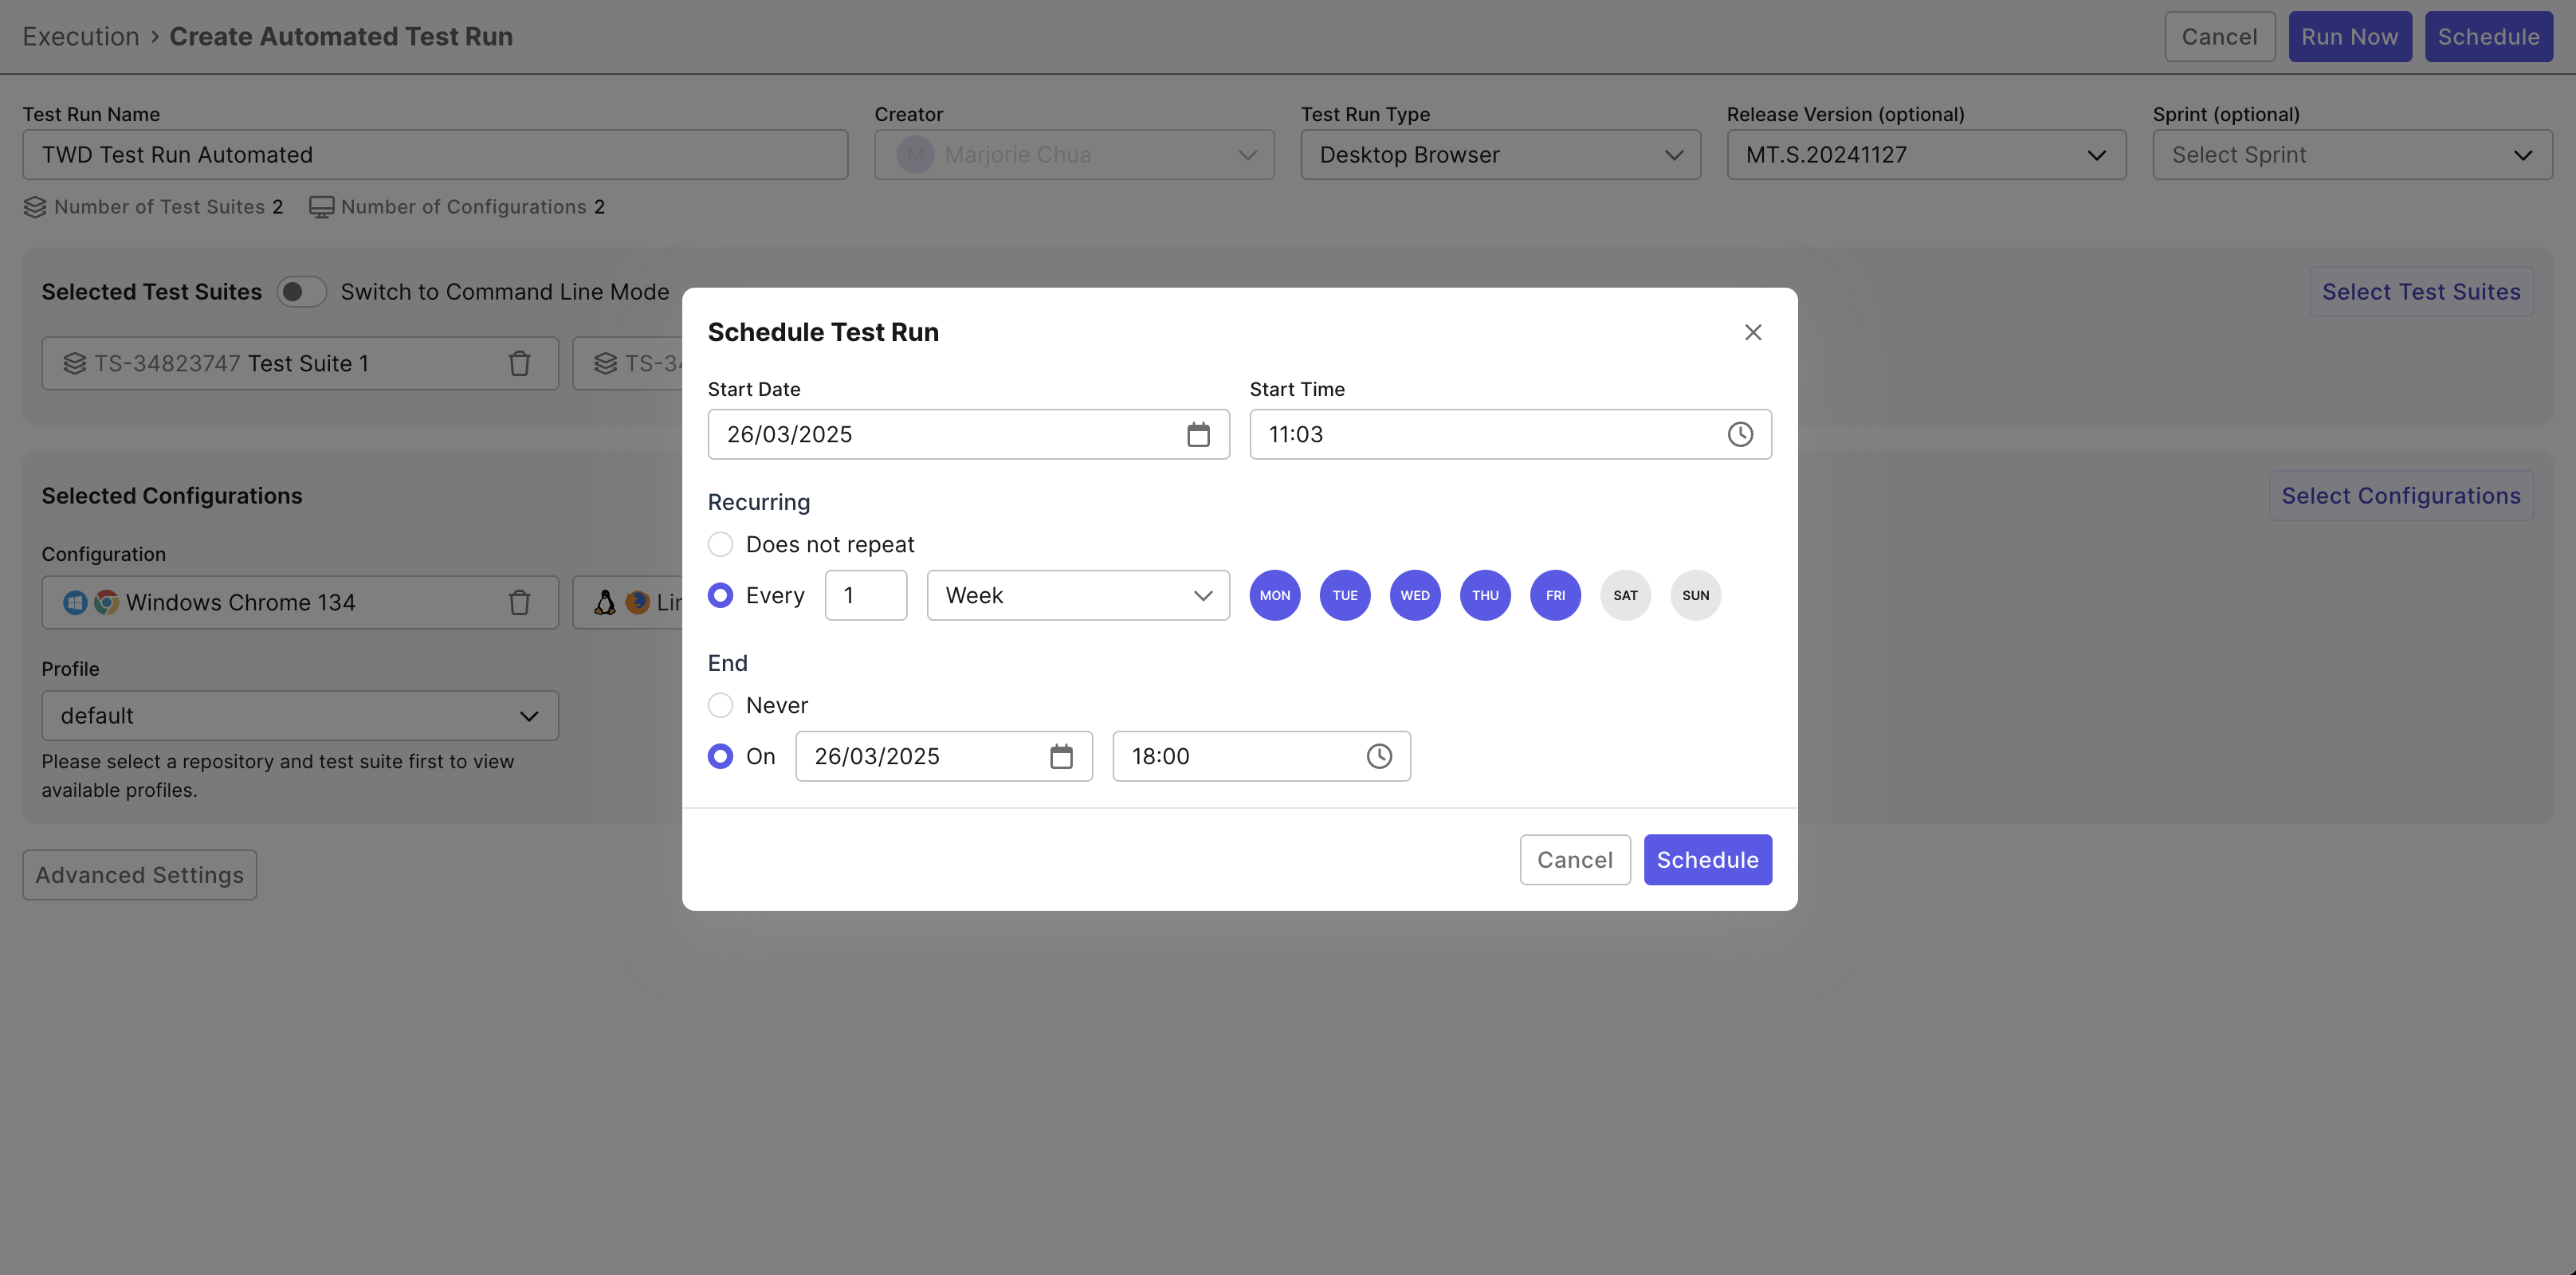Go to Execution breadcrumb
The width and height of the screenshot is (2576, 1275).
pos(81,37)
